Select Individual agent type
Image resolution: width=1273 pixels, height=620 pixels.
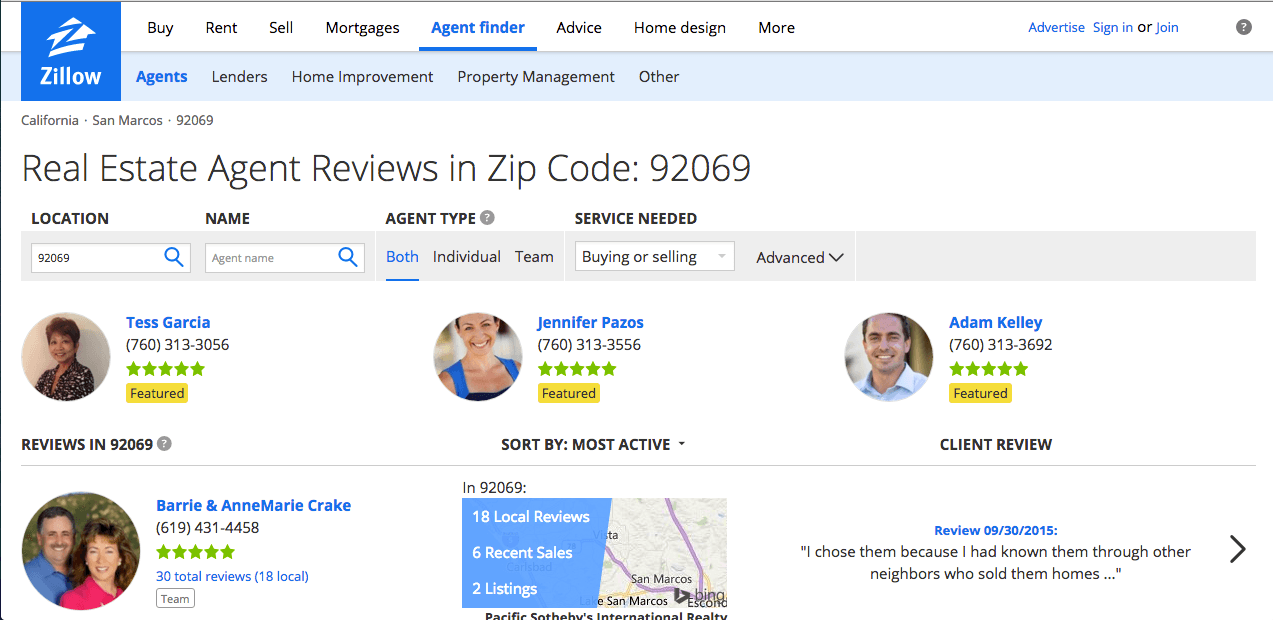click(467, 257)
